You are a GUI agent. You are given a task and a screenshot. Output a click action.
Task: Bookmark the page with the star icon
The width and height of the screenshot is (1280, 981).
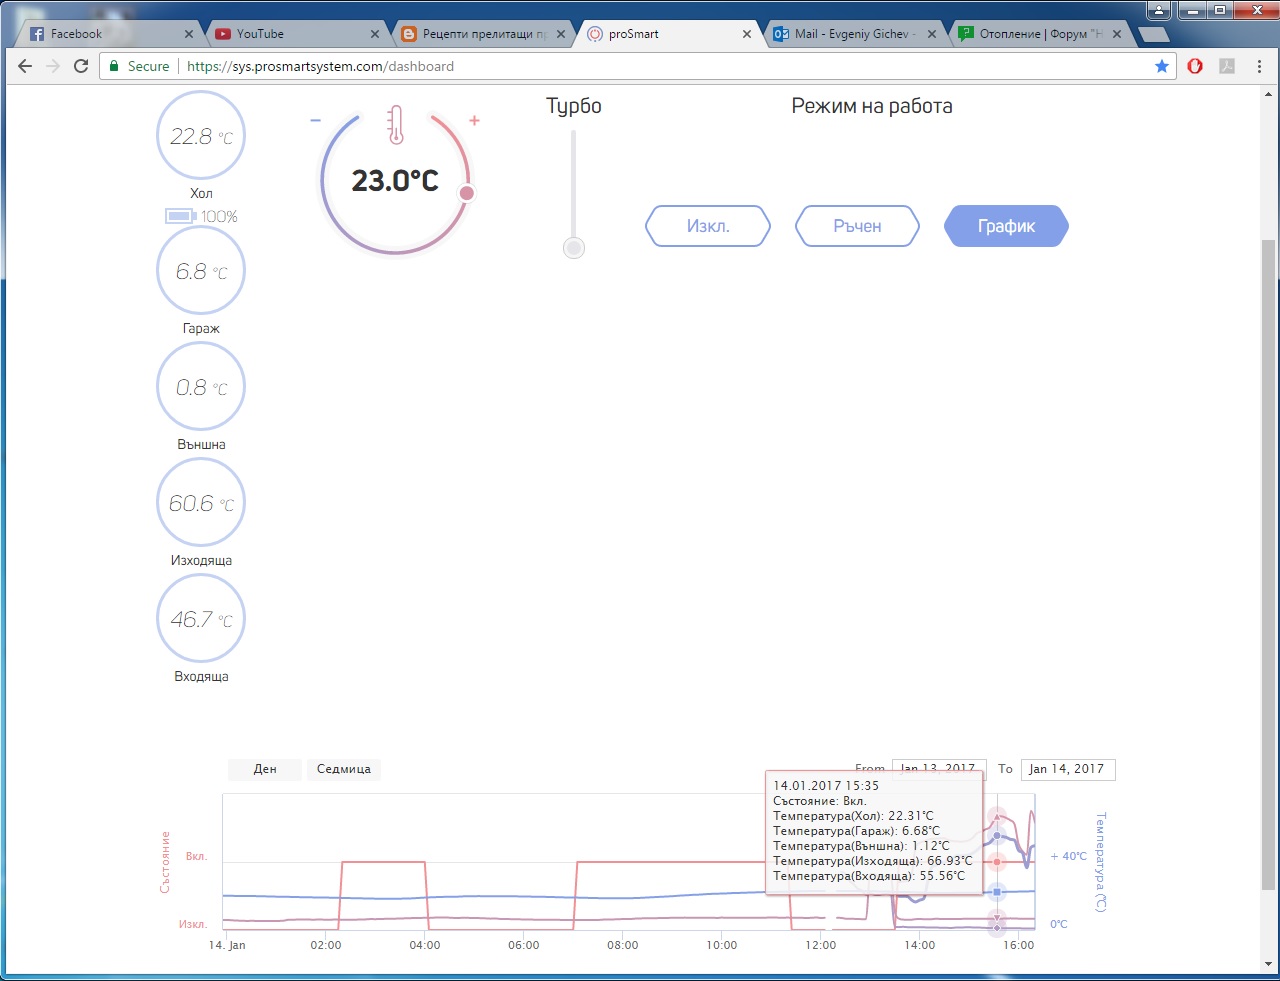tap(1161, 66)
